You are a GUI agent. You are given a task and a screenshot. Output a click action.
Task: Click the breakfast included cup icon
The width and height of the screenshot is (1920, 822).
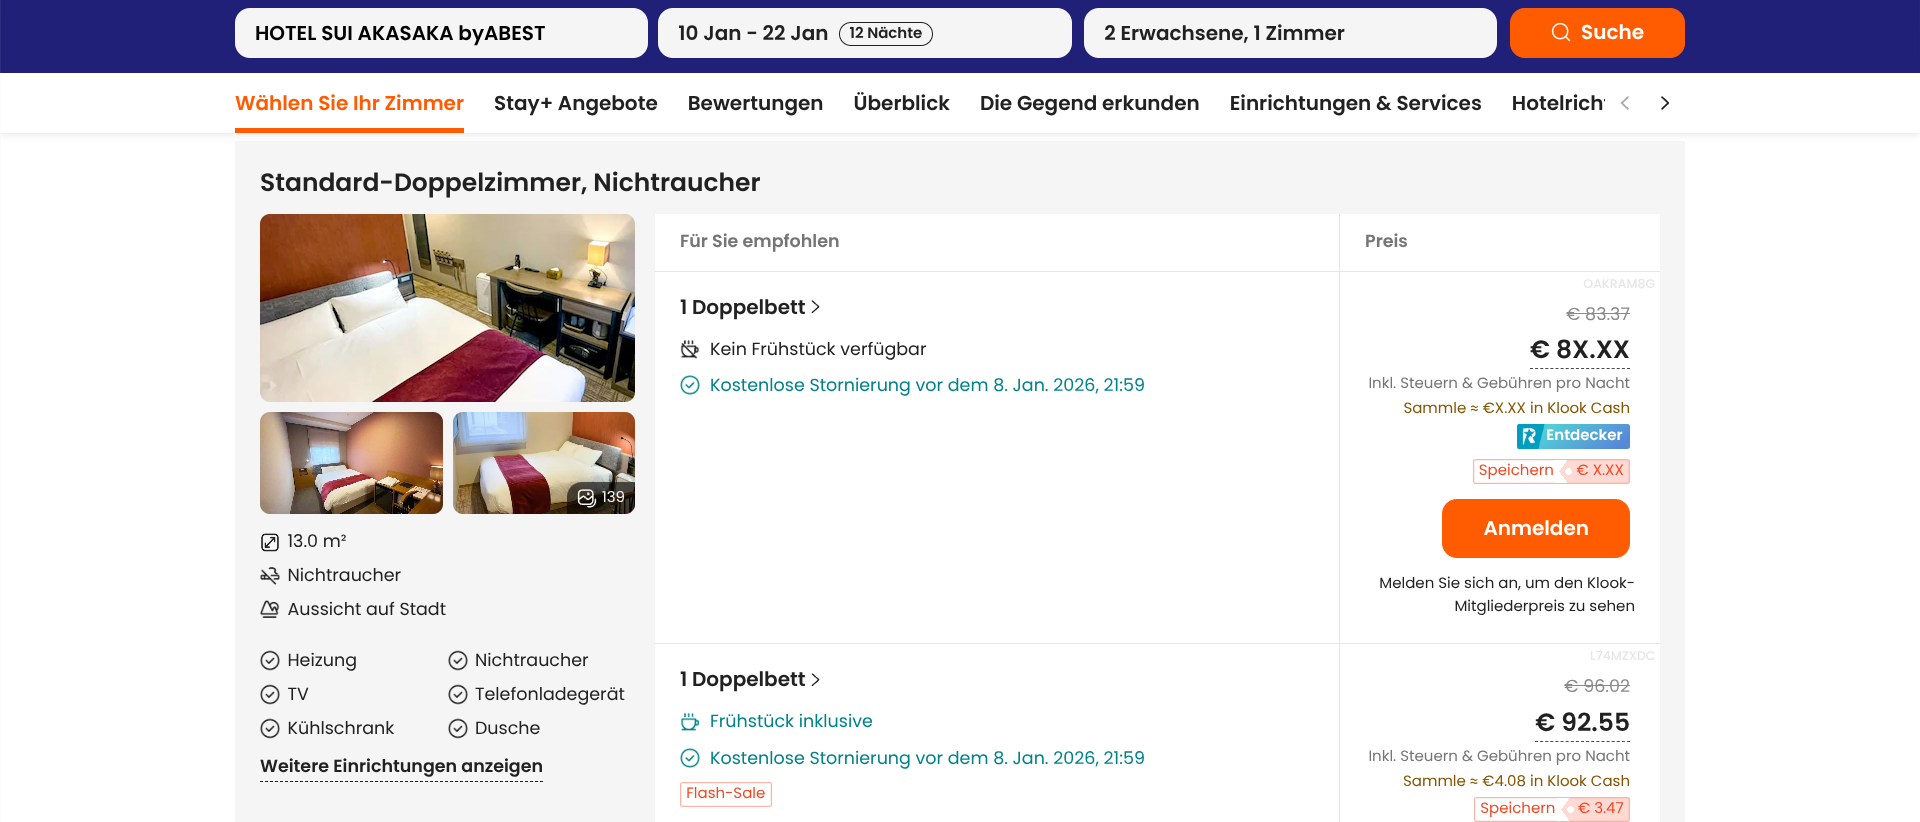[x=690, y=722]
